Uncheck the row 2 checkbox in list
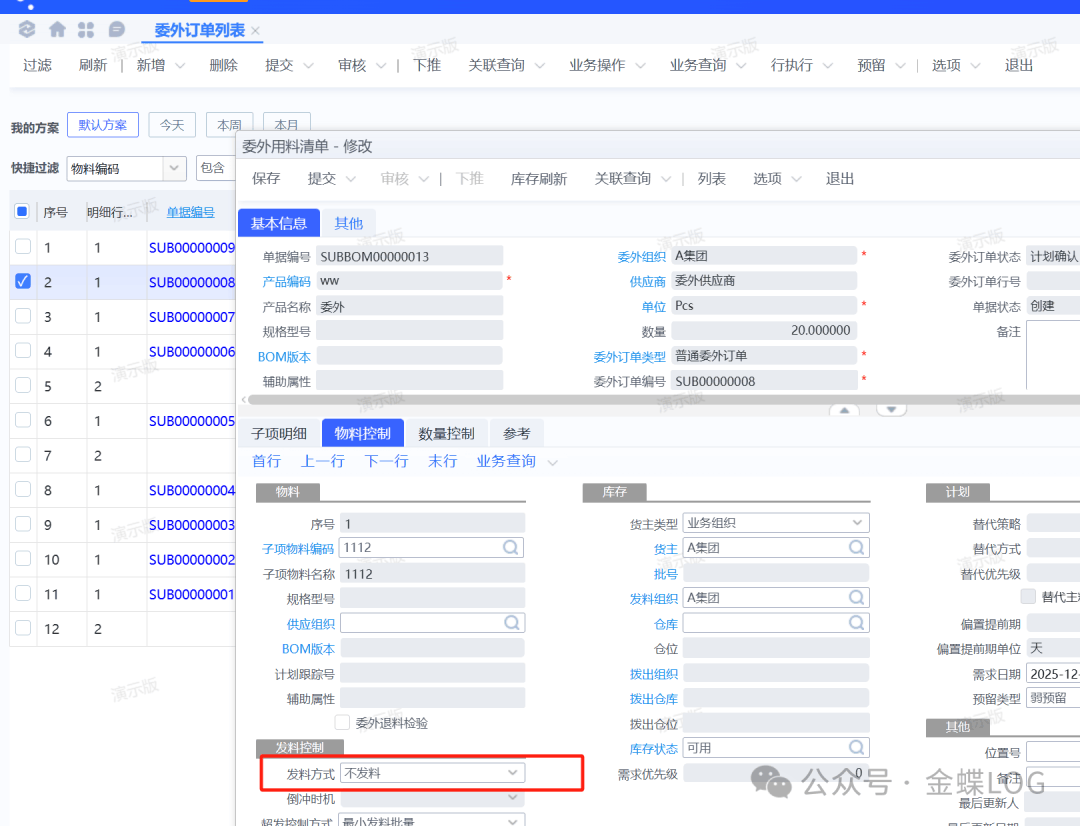Image resolution: width=1080 pixels, height=826 pixels. (23, 282)
